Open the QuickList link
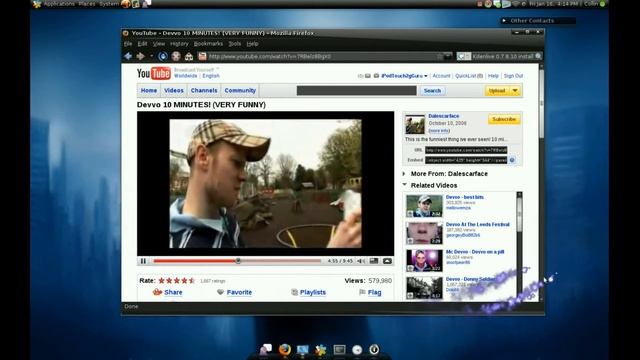The image size is (640, 360). [x=469, y=76]
